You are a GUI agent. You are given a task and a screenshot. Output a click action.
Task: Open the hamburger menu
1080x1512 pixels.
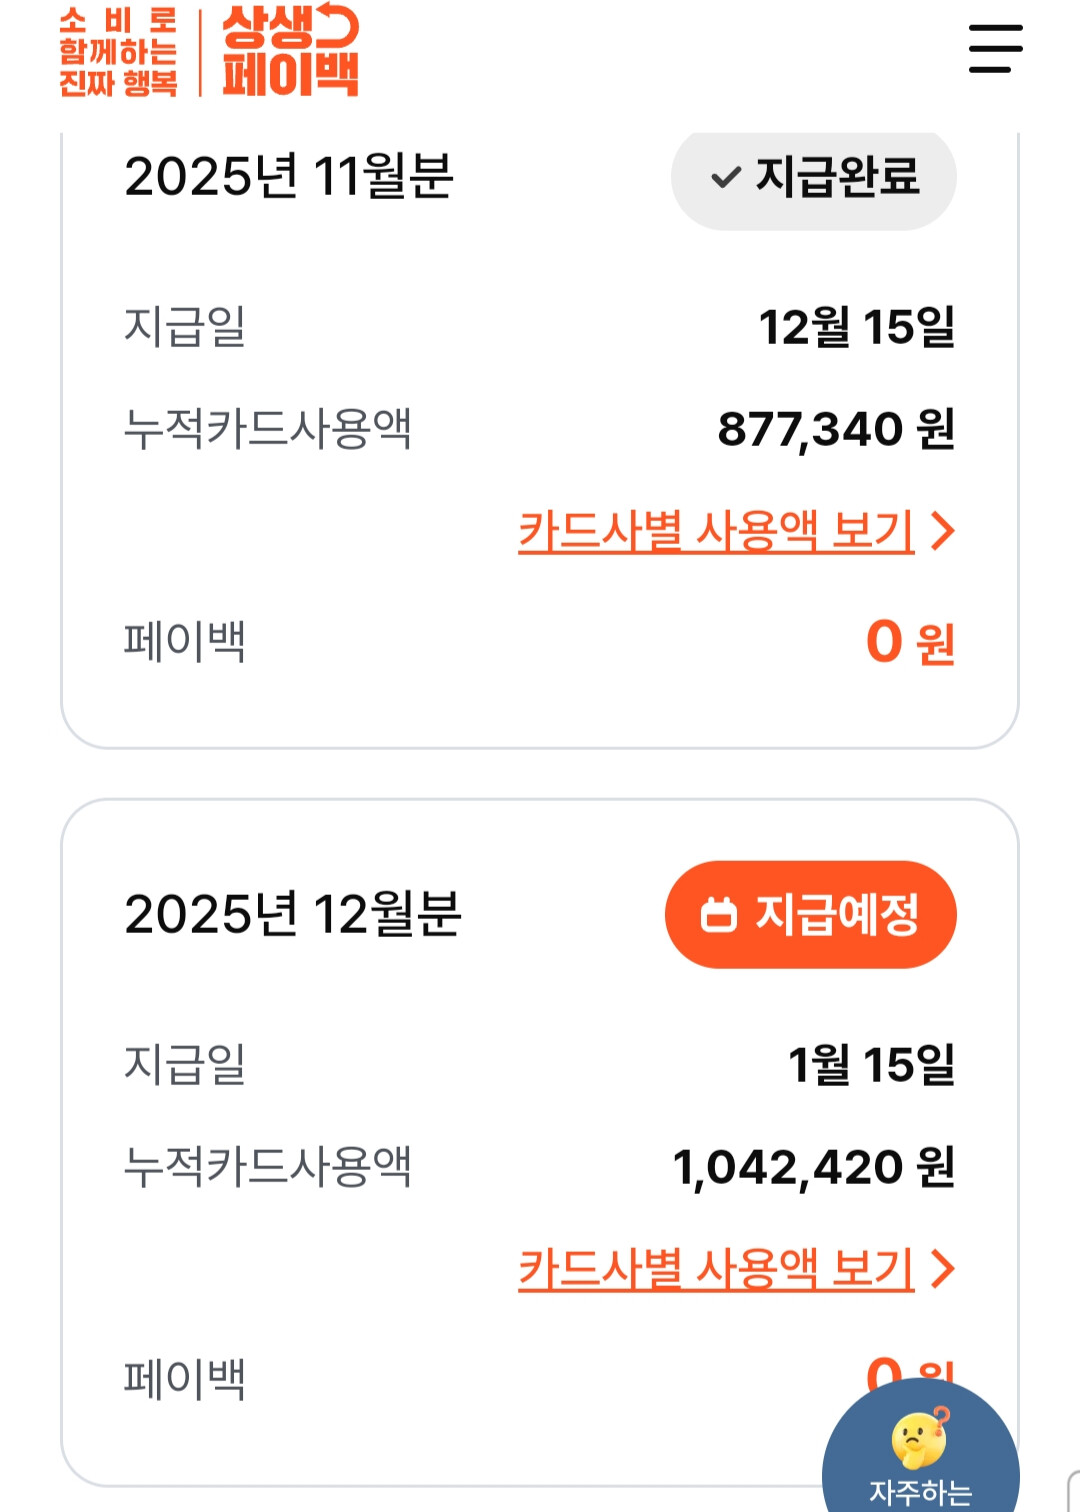point(995,48)
